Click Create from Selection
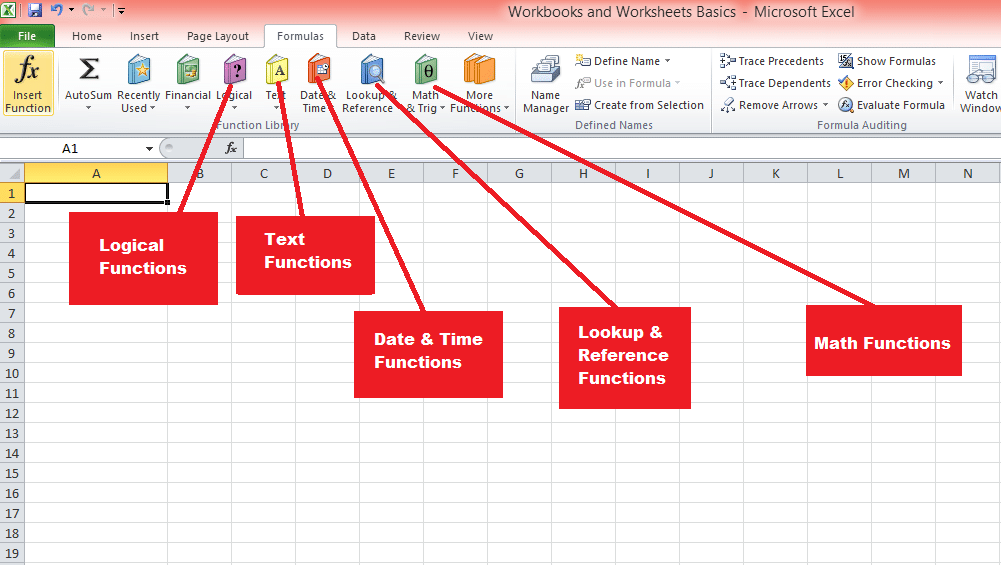 coord(639,105)
